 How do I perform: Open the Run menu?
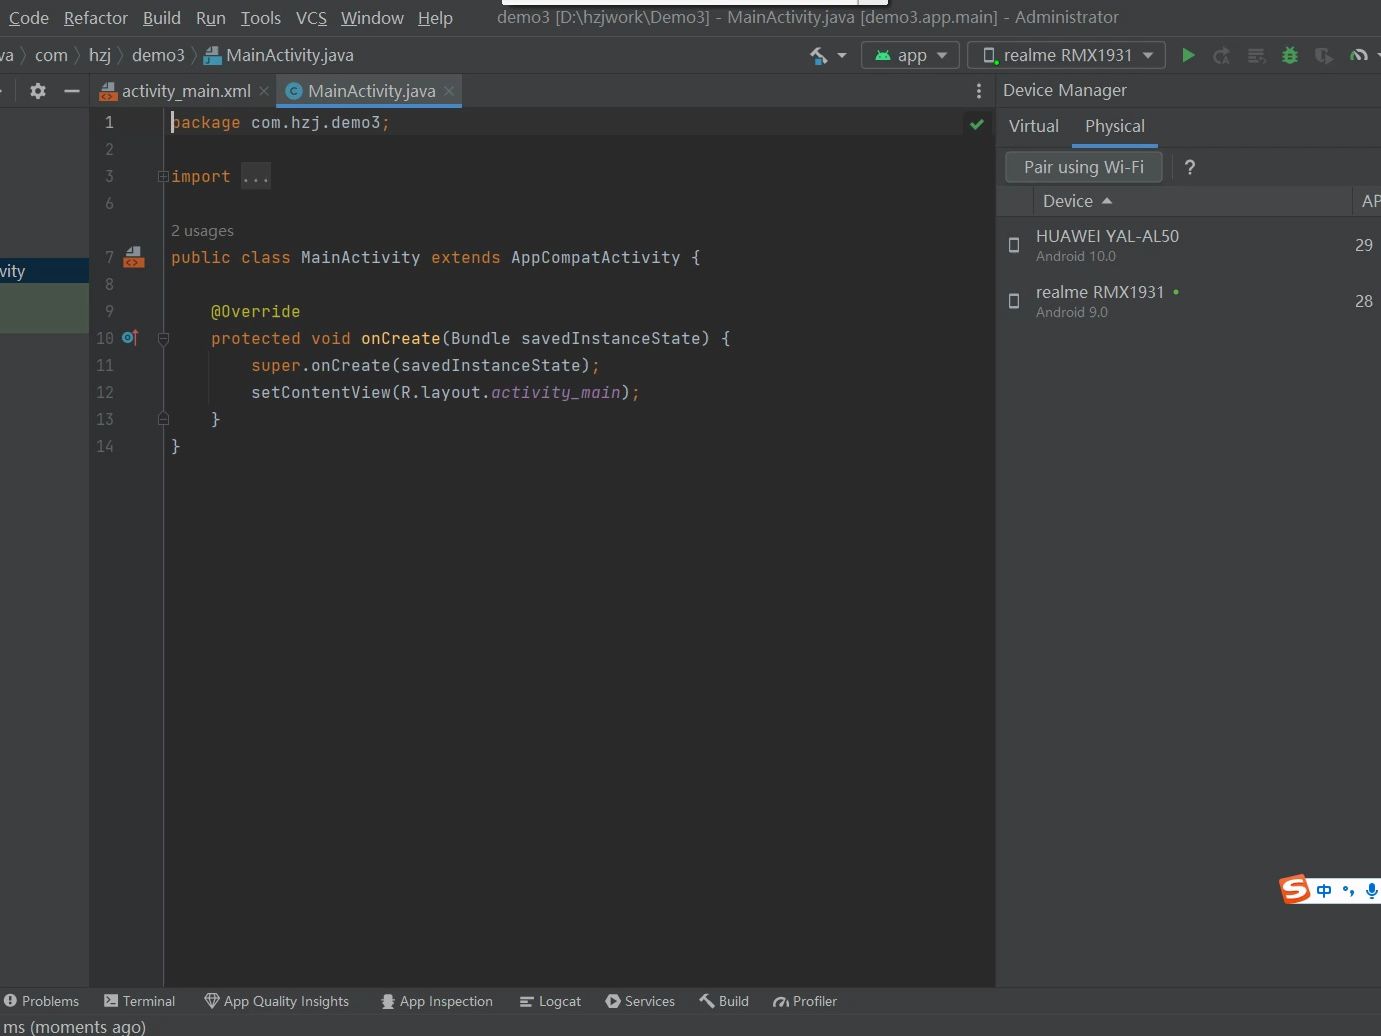tap(211, 18)
